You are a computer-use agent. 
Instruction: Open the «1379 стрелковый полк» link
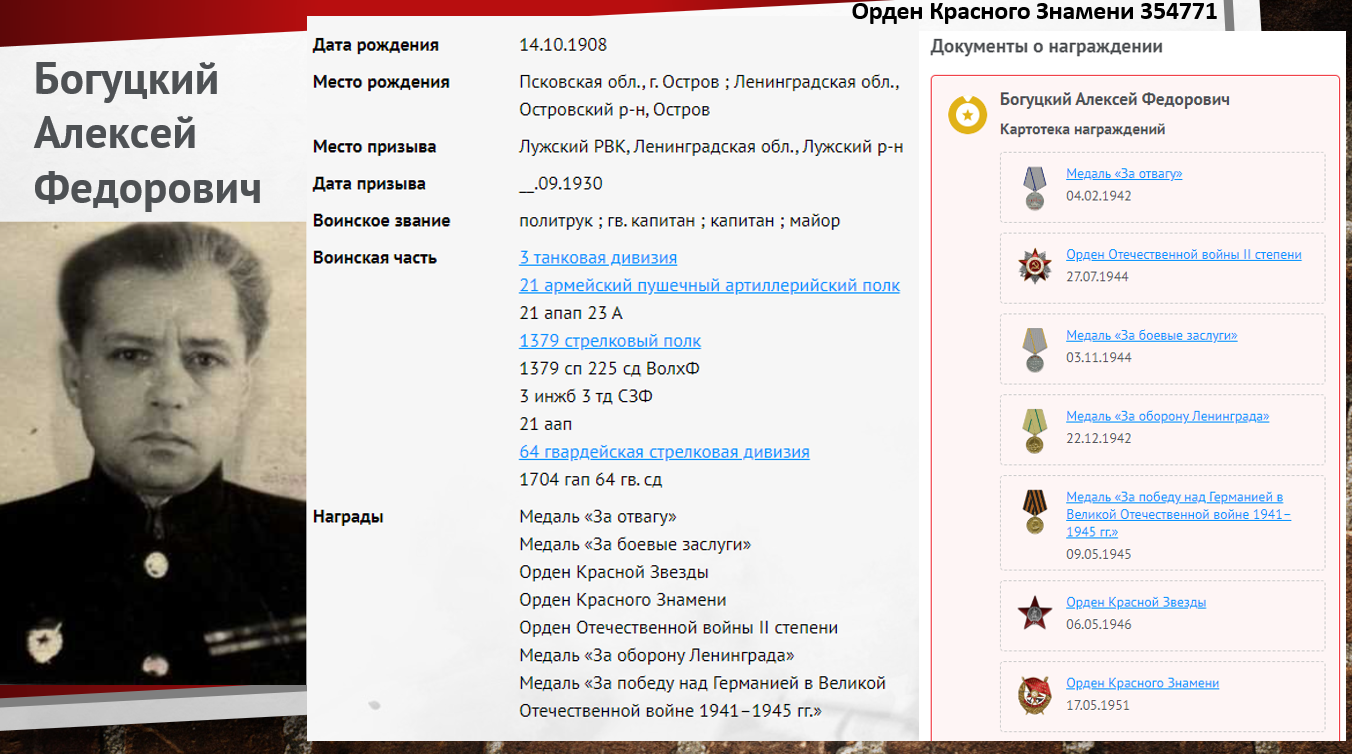[610, 341]
